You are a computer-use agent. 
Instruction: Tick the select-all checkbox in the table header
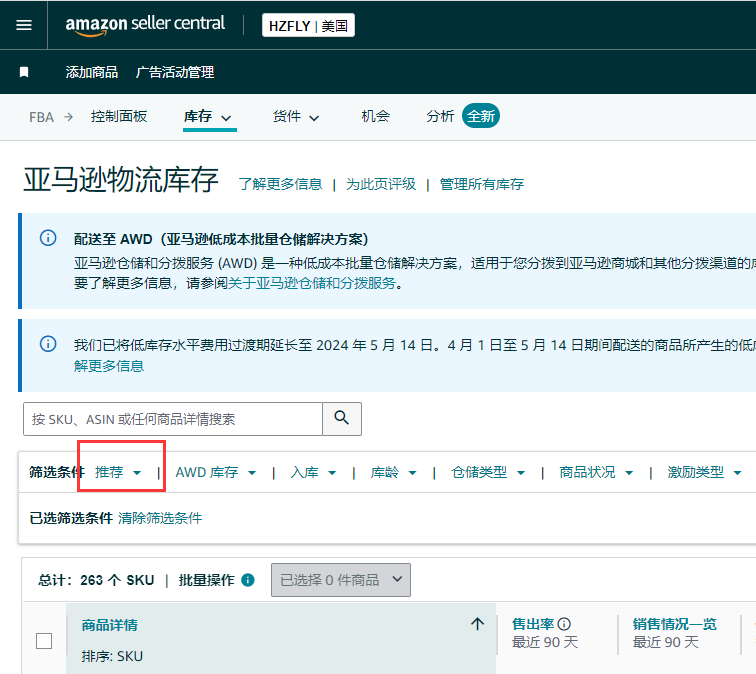pyautogui.click(x=44, y=641)
